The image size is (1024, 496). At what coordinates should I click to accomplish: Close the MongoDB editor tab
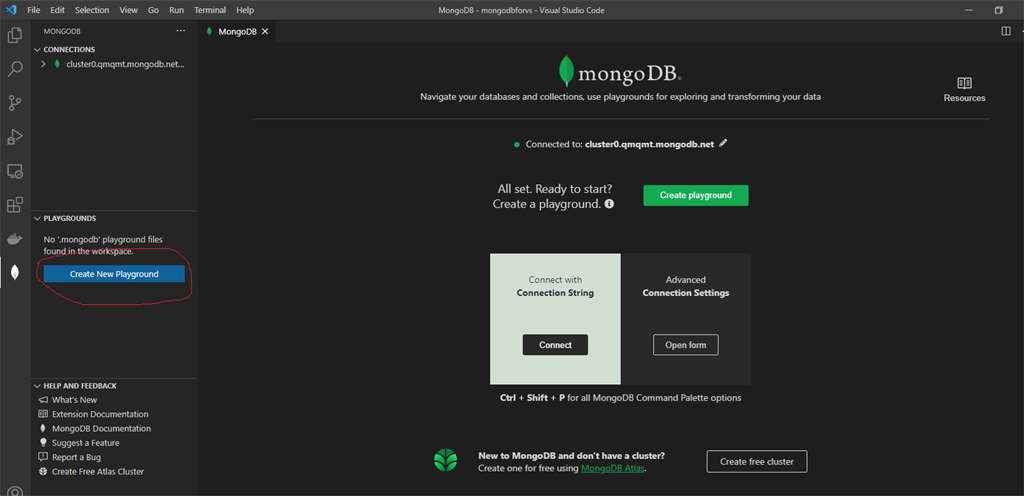click(x=264, y=31)
